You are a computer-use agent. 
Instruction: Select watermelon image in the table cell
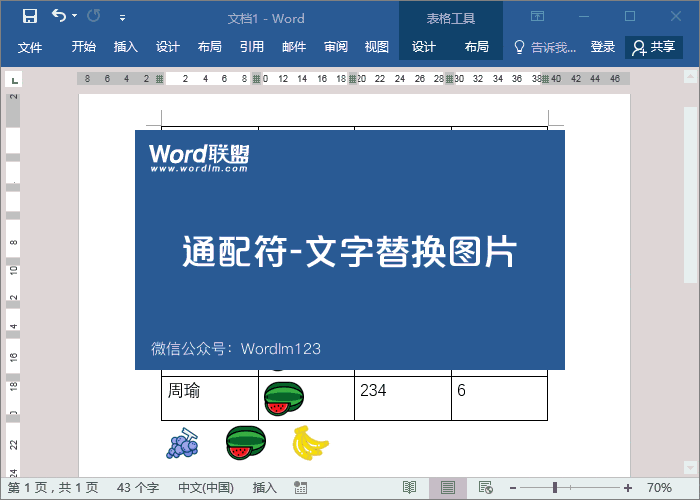pyautogui.click(x=284, y=399)
